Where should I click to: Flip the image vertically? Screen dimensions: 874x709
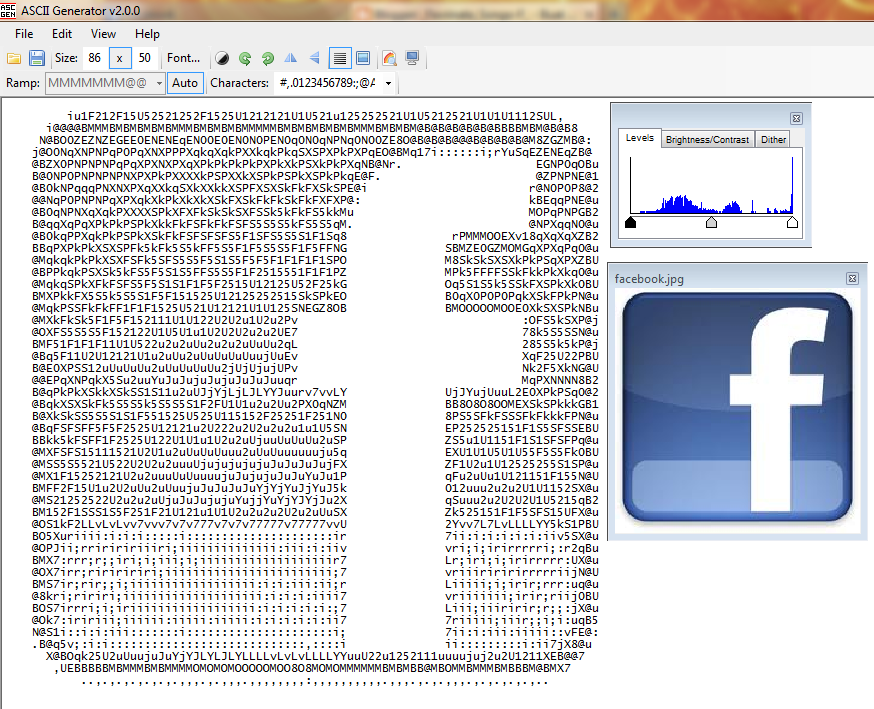coord(314,58)
